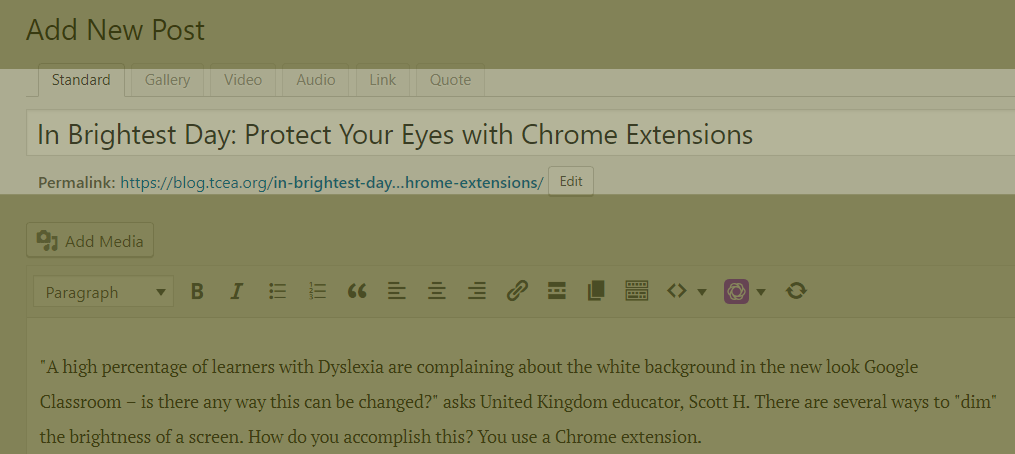Image resolution: width=1015 pixels, height=454 pixels.
Task: Apply italic formatting to selected text
Action: pyautogui.click(x=237, y=291)
